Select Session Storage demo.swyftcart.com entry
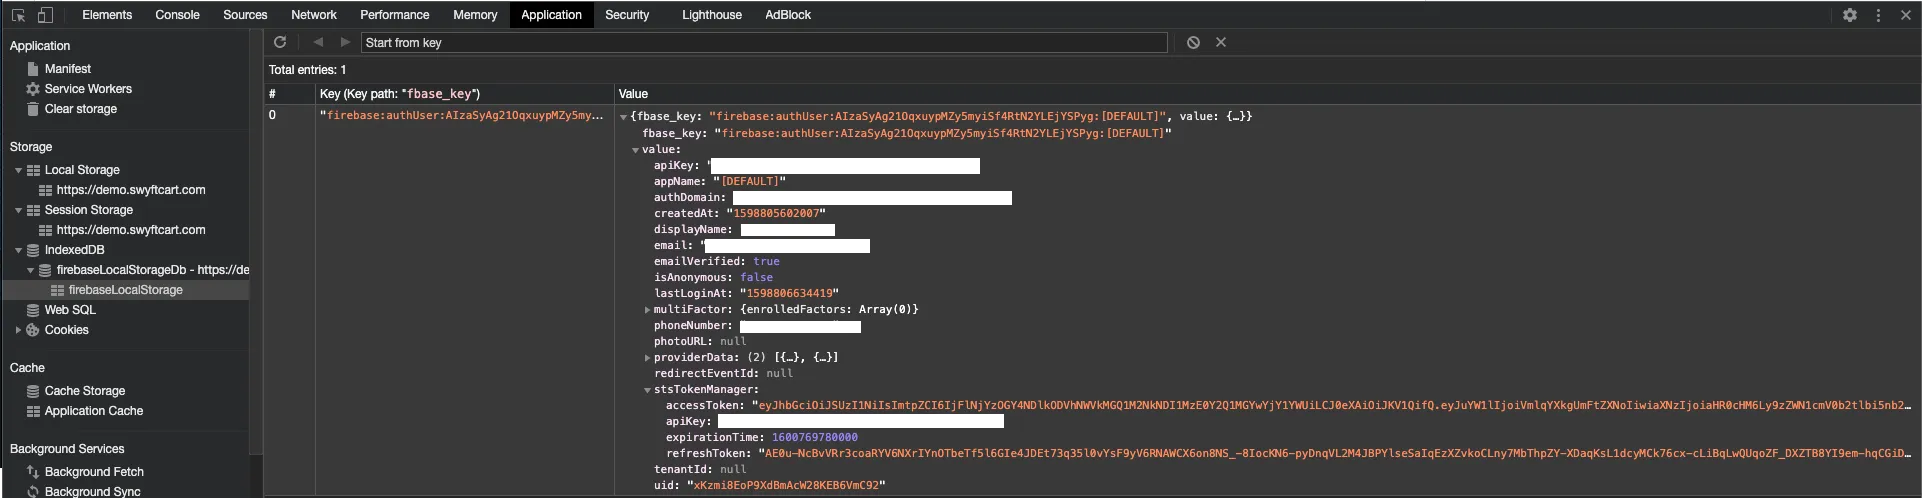 coord(131,230)
